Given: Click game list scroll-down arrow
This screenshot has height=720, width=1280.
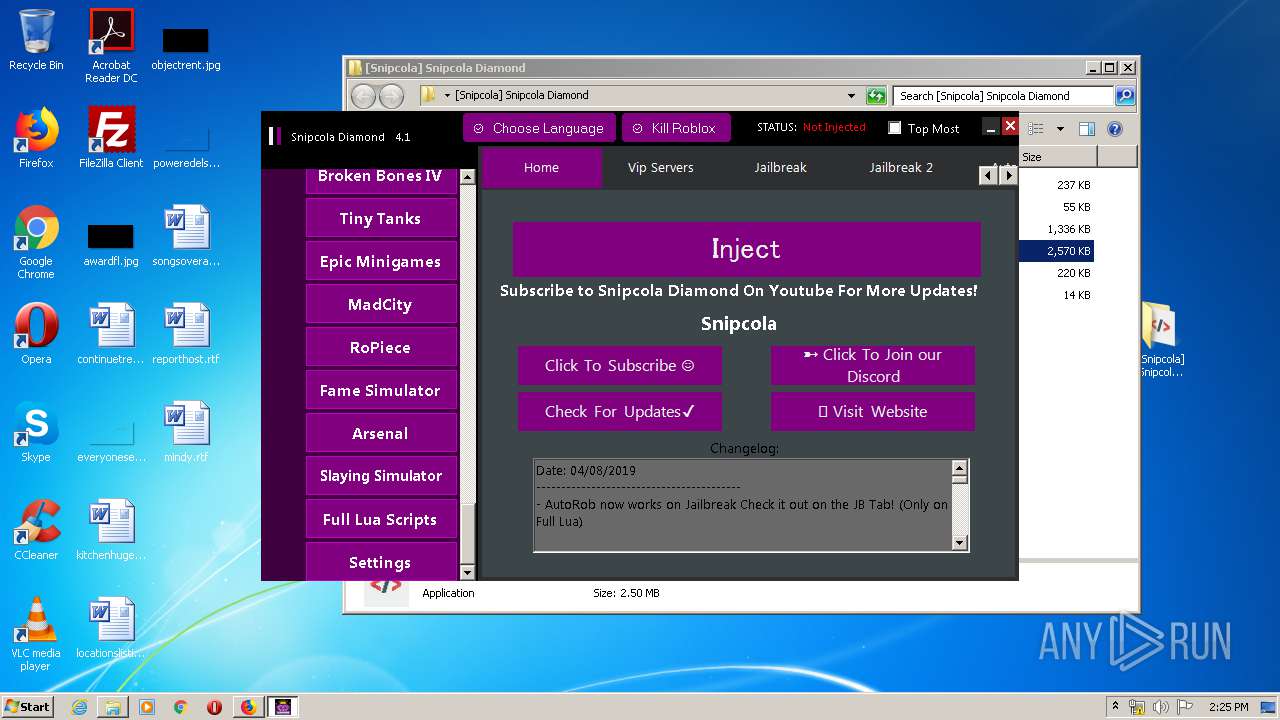Looking at the screenshot, I should click(x=466, y=572).
